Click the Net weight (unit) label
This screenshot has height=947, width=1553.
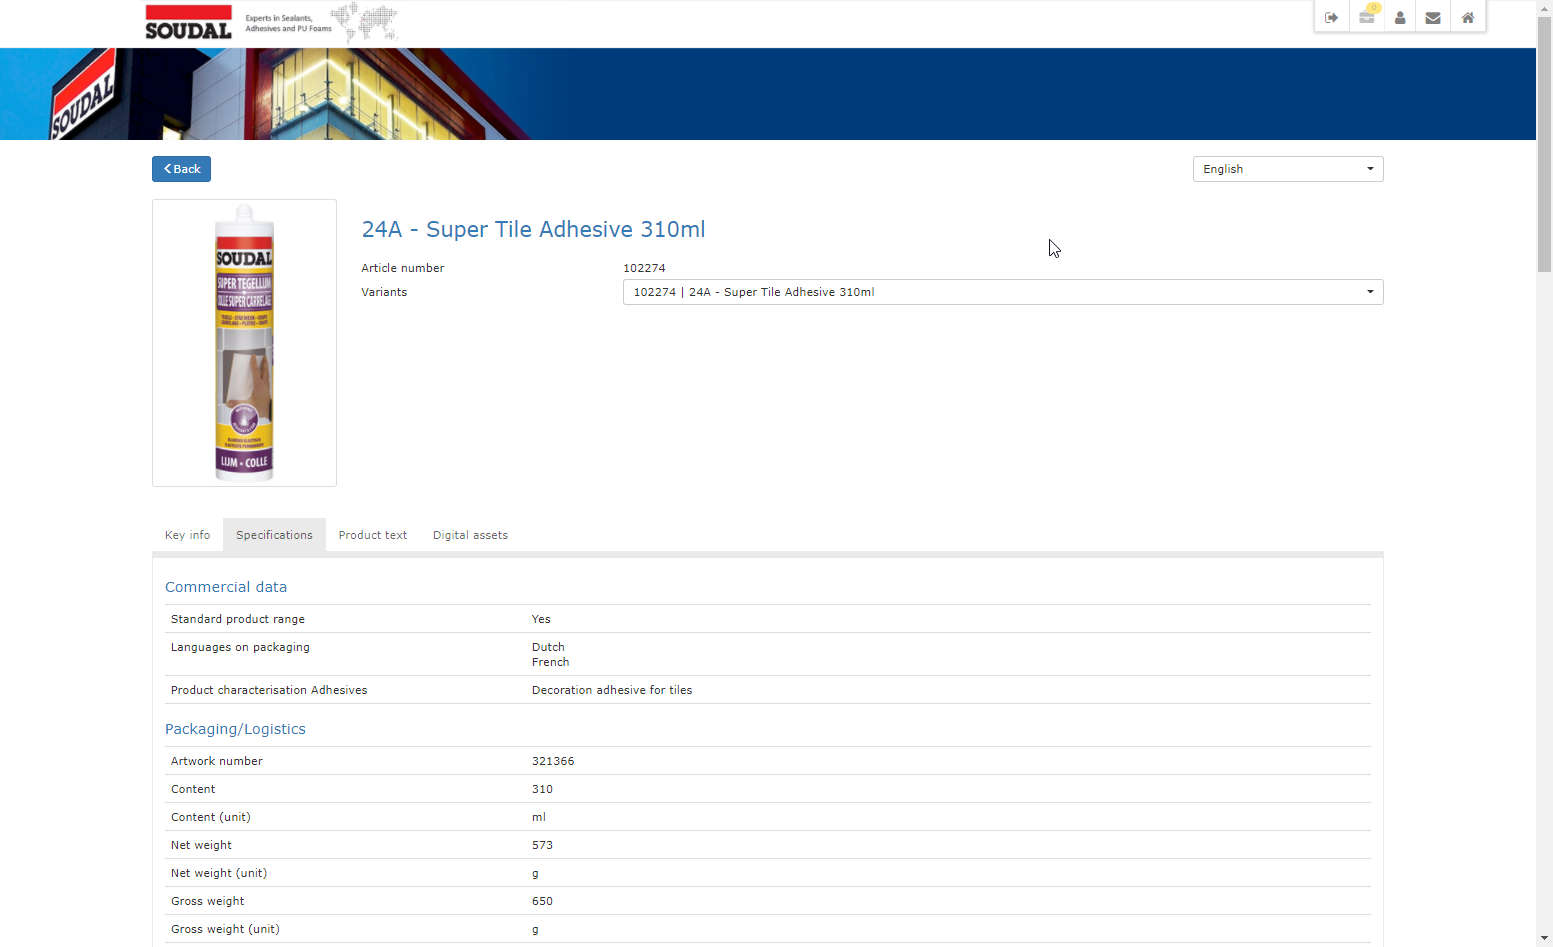click(219, 873)
